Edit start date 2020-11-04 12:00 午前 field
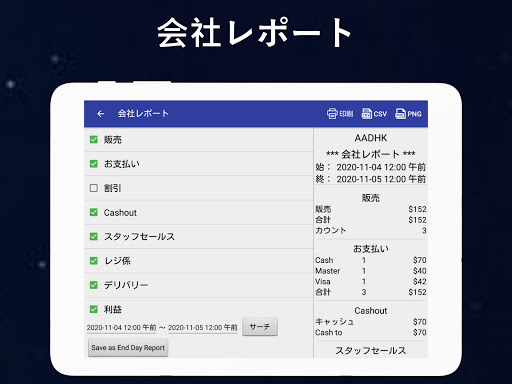Viewport: 512px width, 384px height. click(x=121, y=328)
